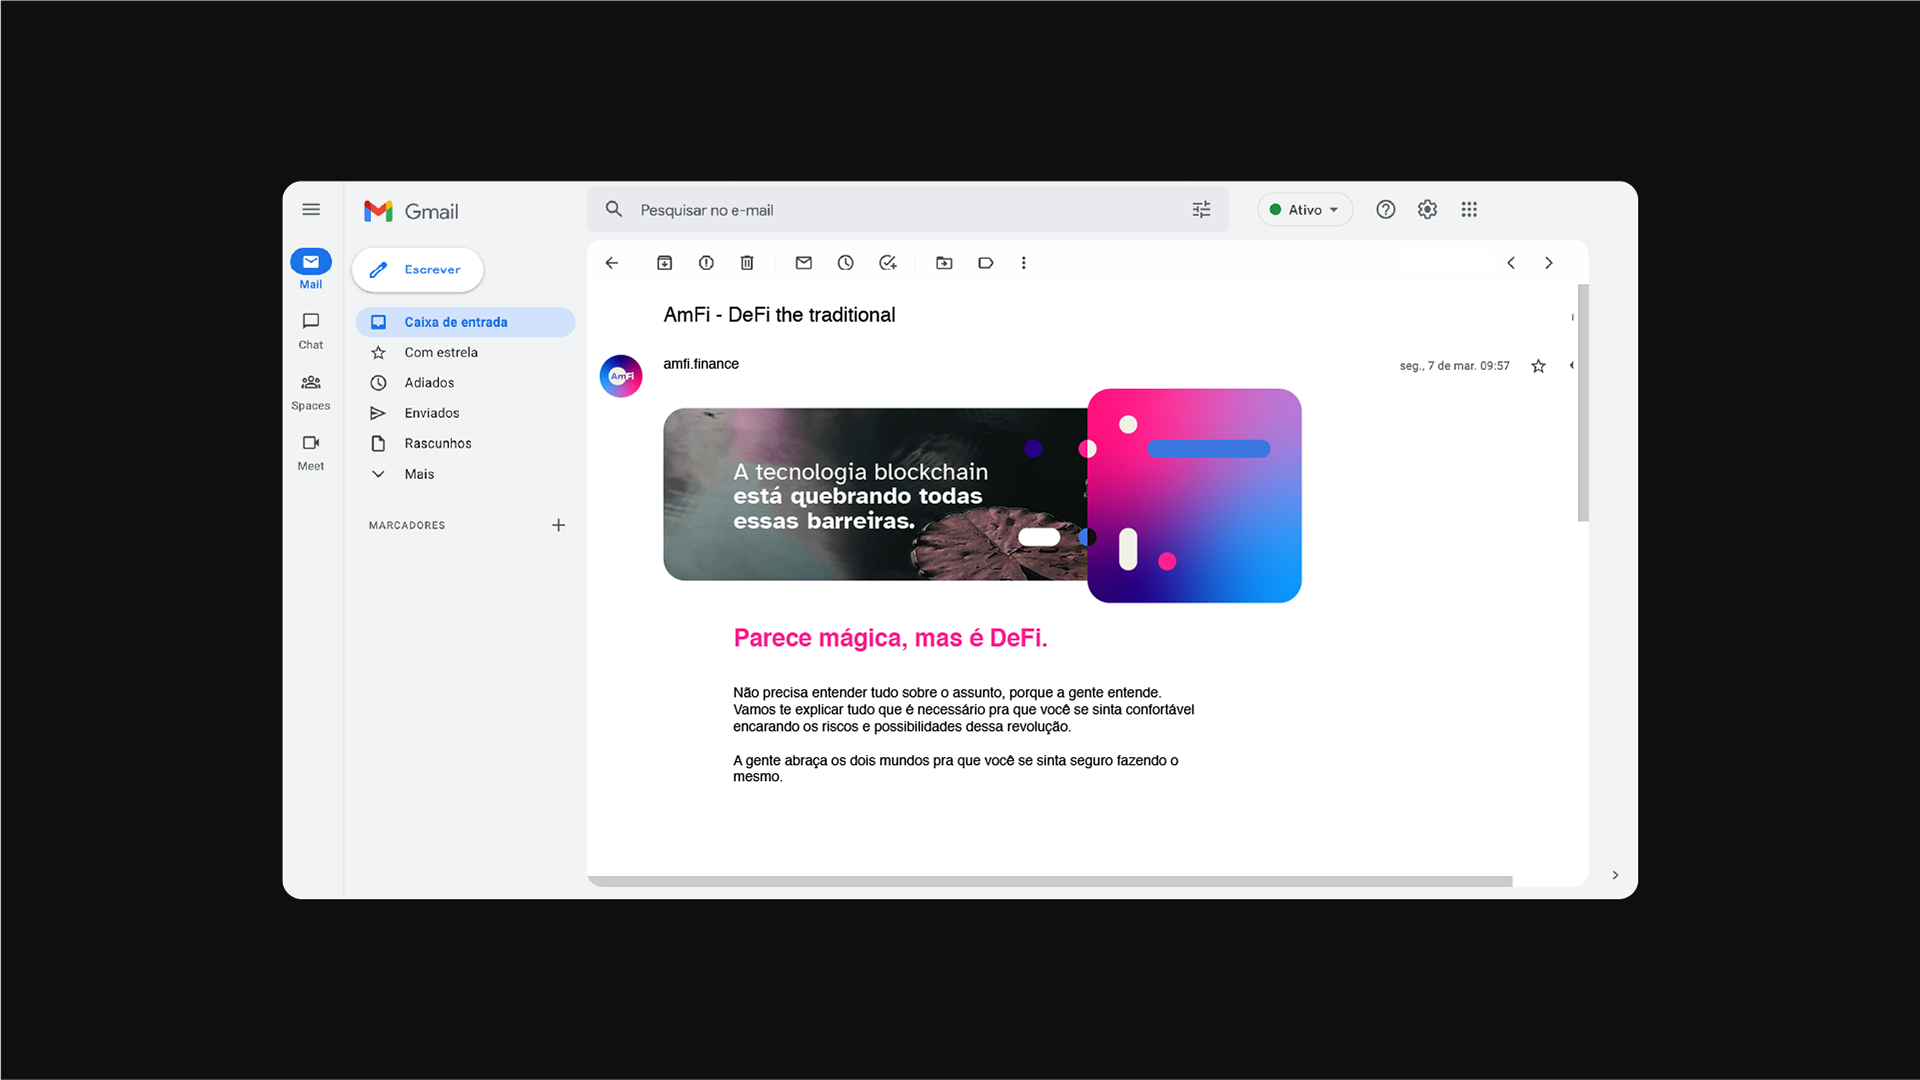The image size is (1920, 1080).
Task: Go back to inbox with arrow icon
Action: 612,263
